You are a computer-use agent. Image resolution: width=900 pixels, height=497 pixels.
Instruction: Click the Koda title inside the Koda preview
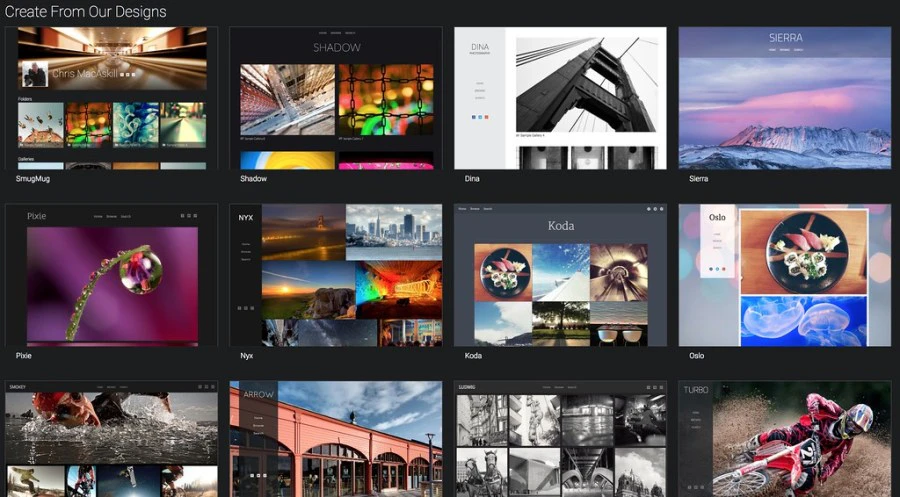pyautogui.click(x=561, y=226)
